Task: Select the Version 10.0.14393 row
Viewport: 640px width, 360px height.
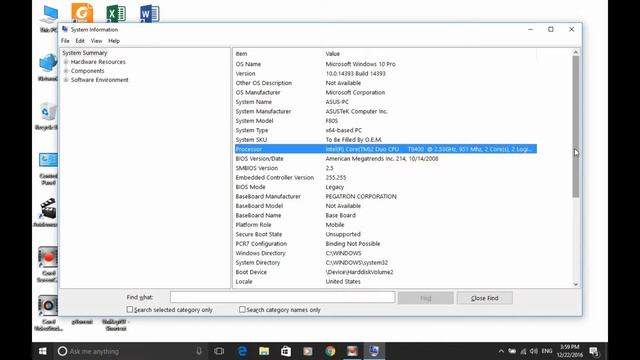Action: pos(386,73)
